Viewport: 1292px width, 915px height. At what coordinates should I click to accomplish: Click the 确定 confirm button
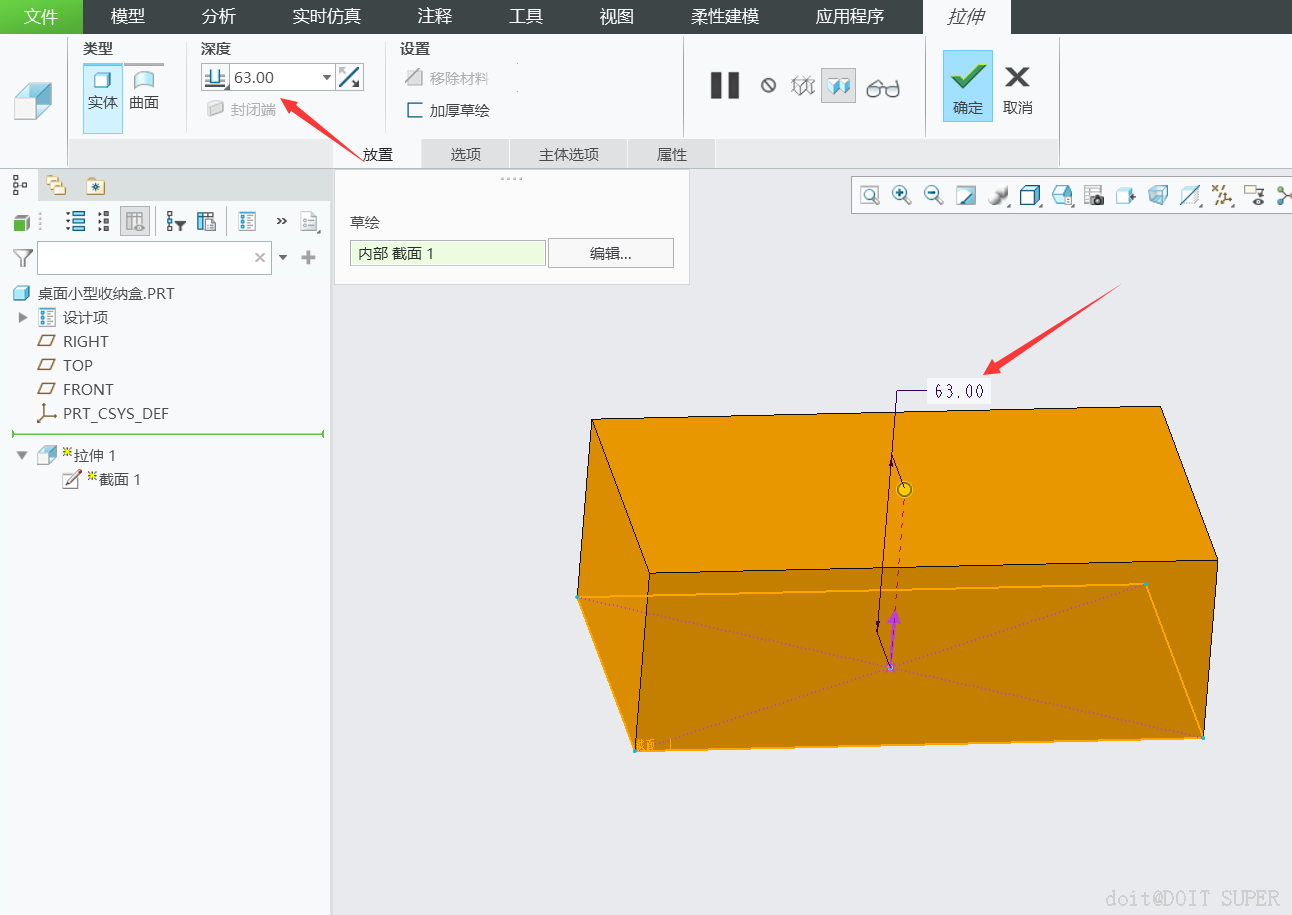coord(967,87)
